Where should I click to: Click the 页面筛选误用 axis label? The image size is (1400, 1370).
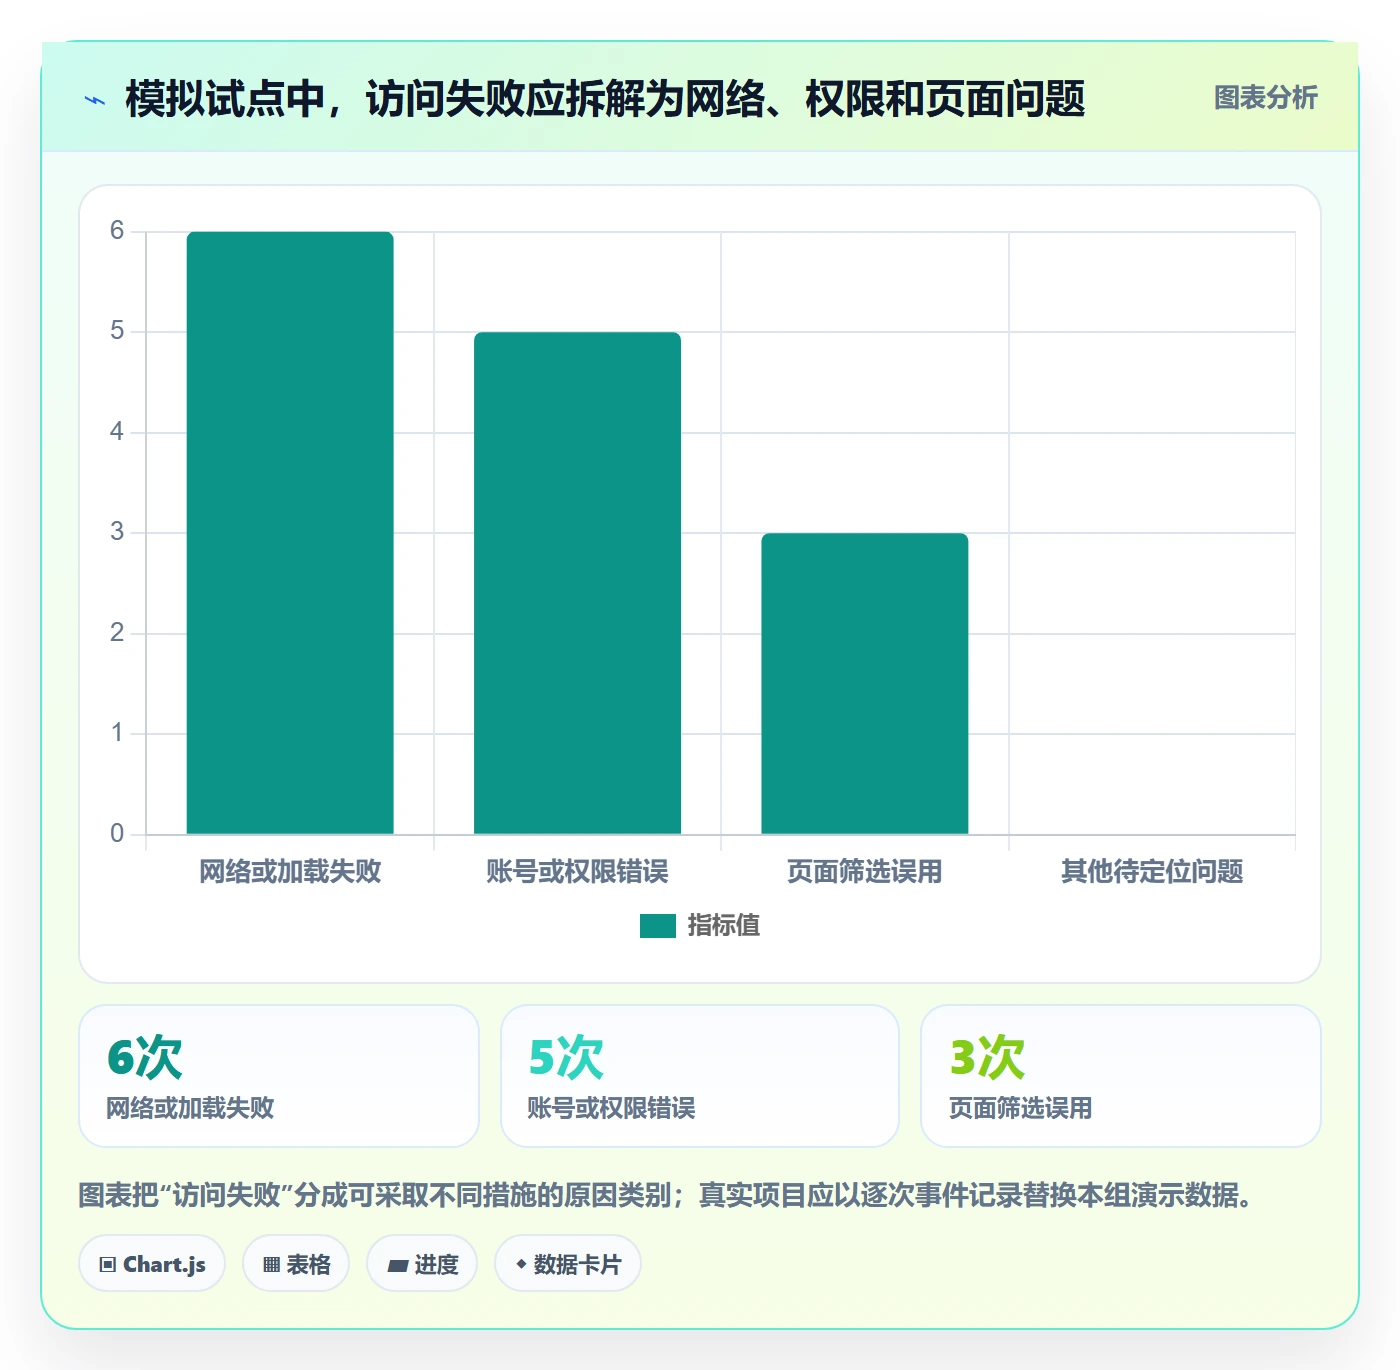[865, 872]
